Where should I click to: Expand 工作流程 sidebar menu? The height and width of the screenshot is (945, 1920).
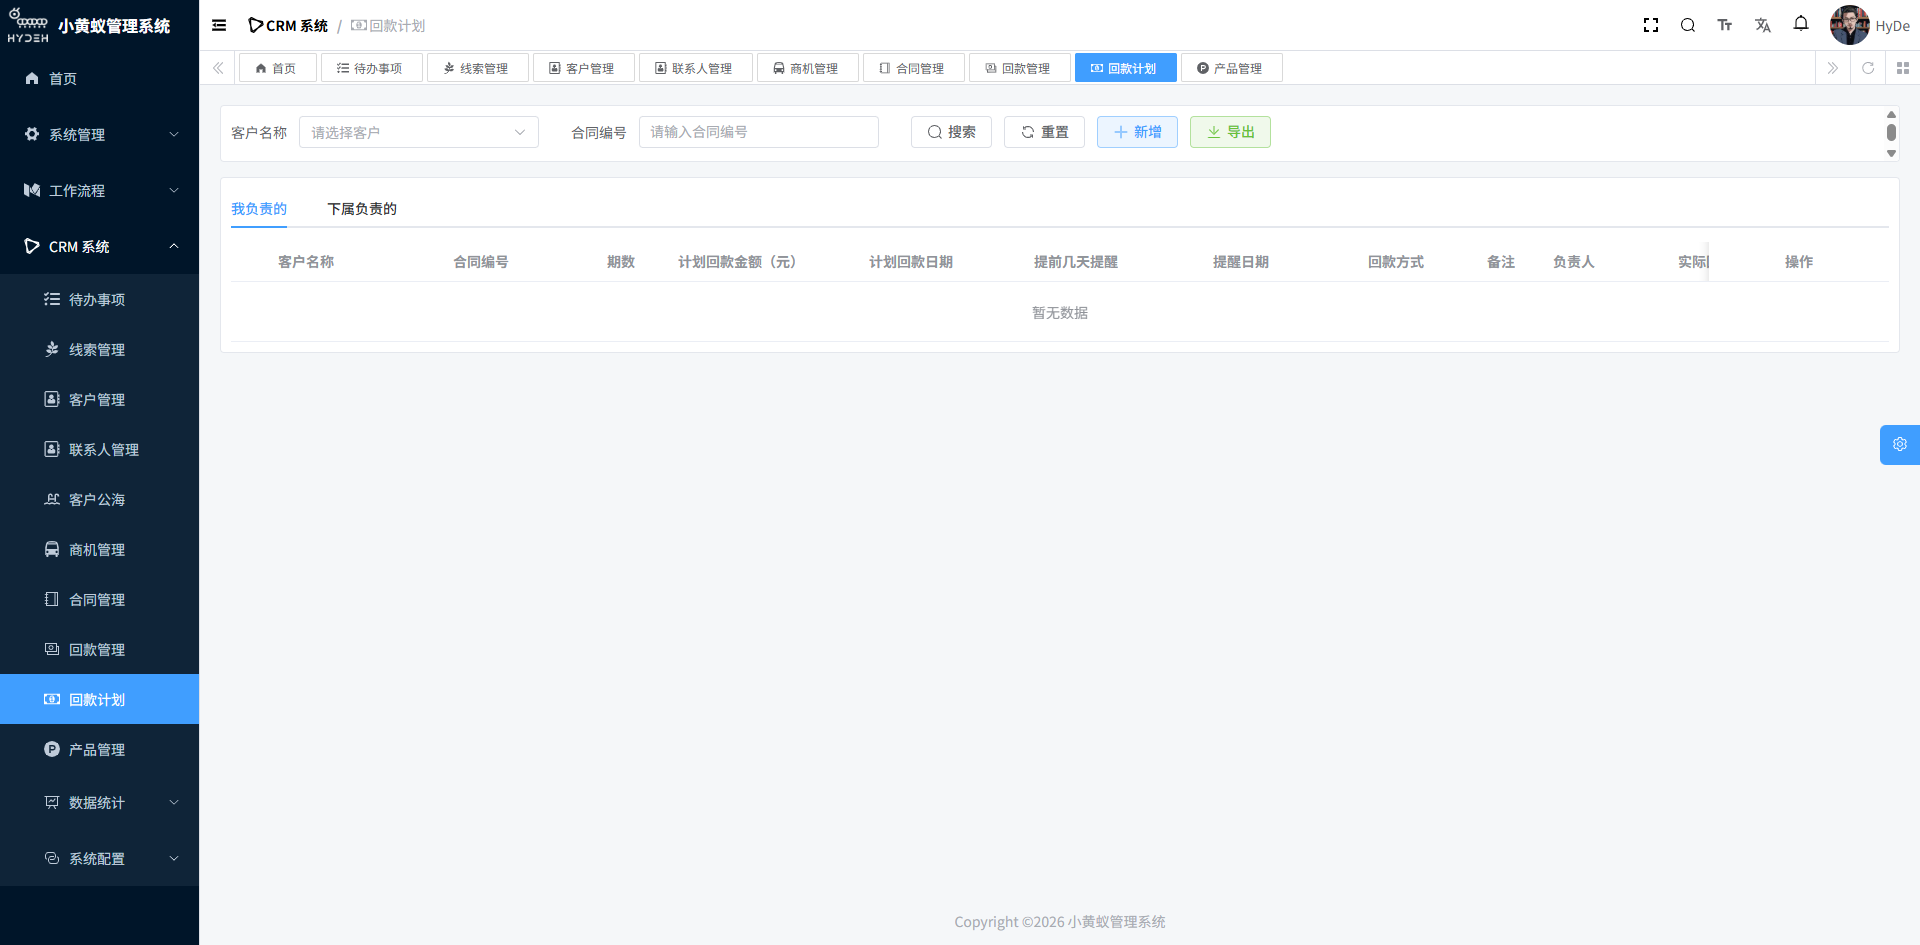[99, 190]
